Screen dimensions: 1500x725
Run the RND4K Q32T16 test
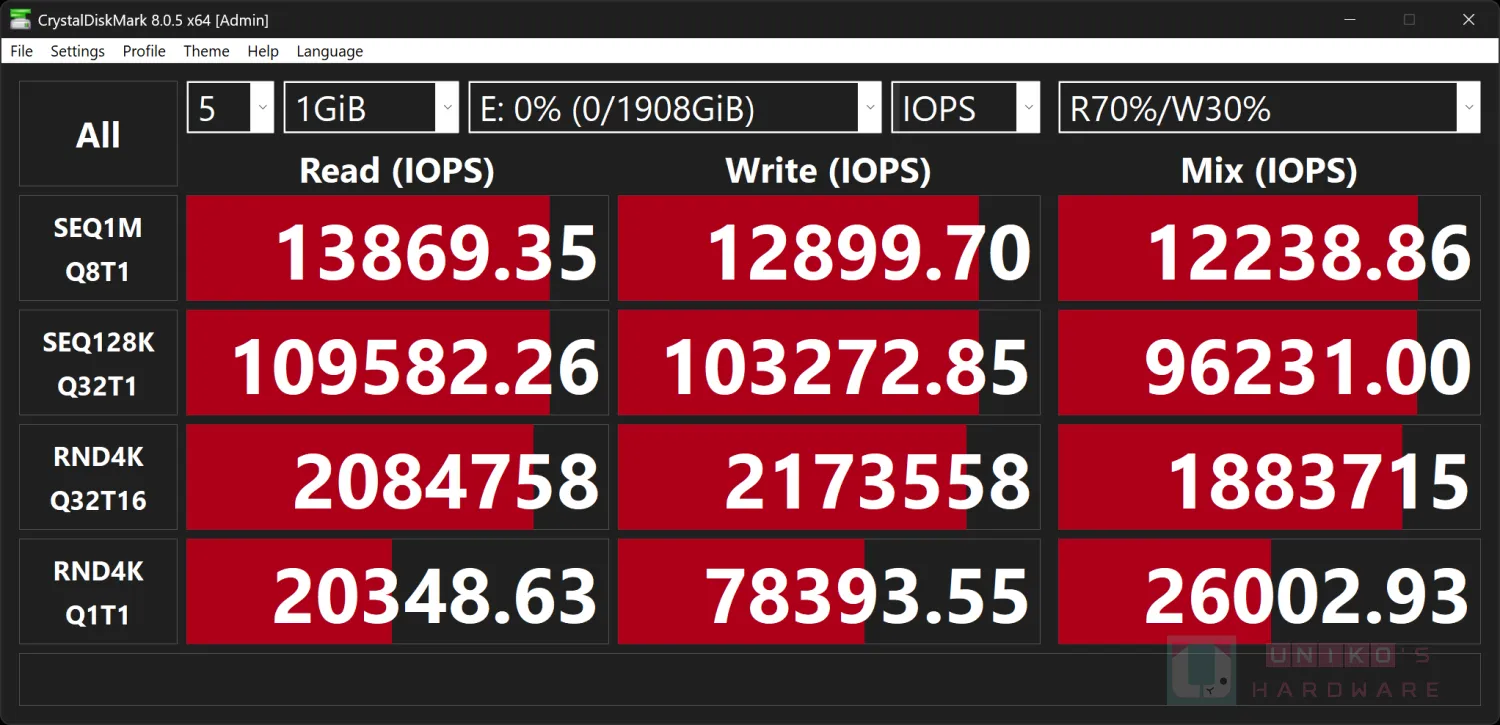click(98, 478)
